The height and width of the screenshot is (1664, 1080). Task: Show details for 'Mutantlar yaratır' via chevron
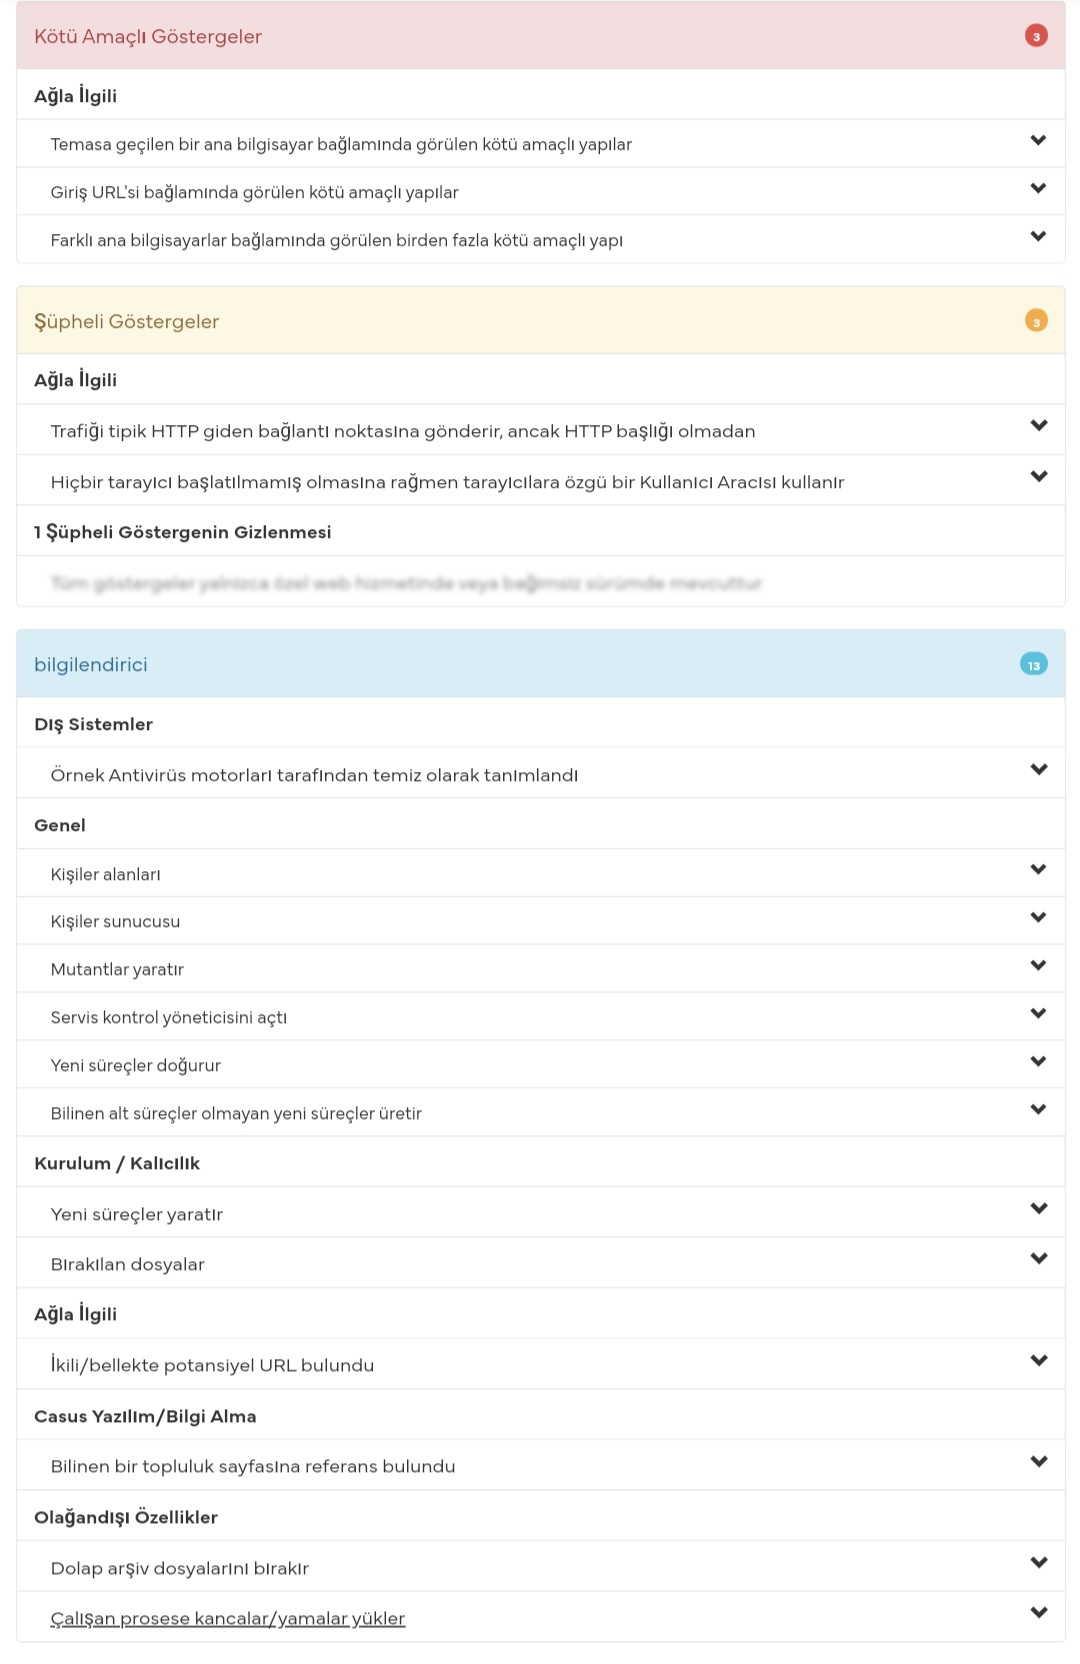(x=1038, y=966)
